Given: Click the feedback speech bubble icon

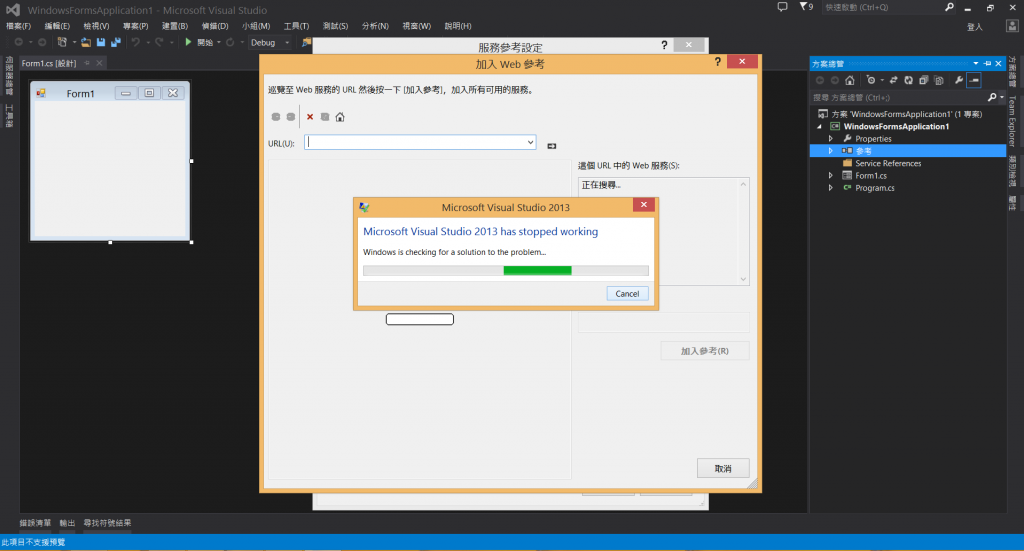Looking at the screenshot, I should tap(782, 7).
